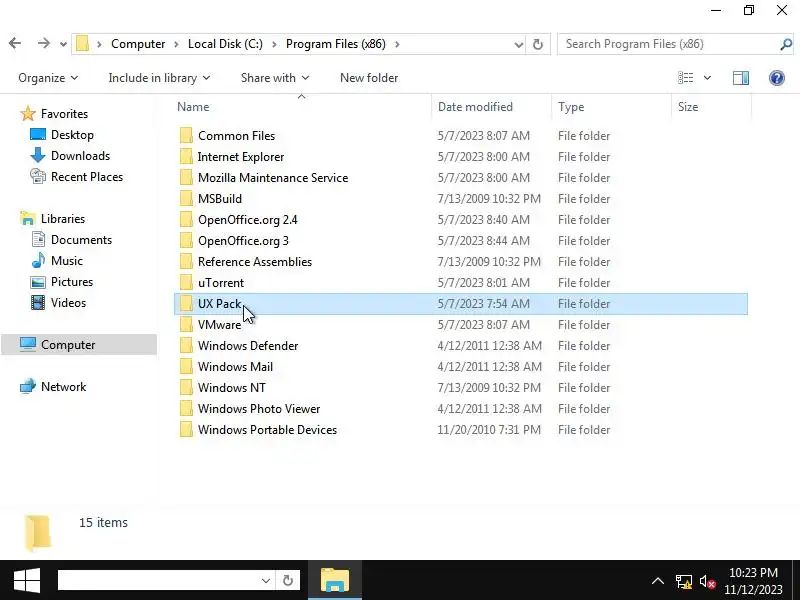Select the Windows Defender folder icon
Viewport: 800px width, 600px height.
186,345
